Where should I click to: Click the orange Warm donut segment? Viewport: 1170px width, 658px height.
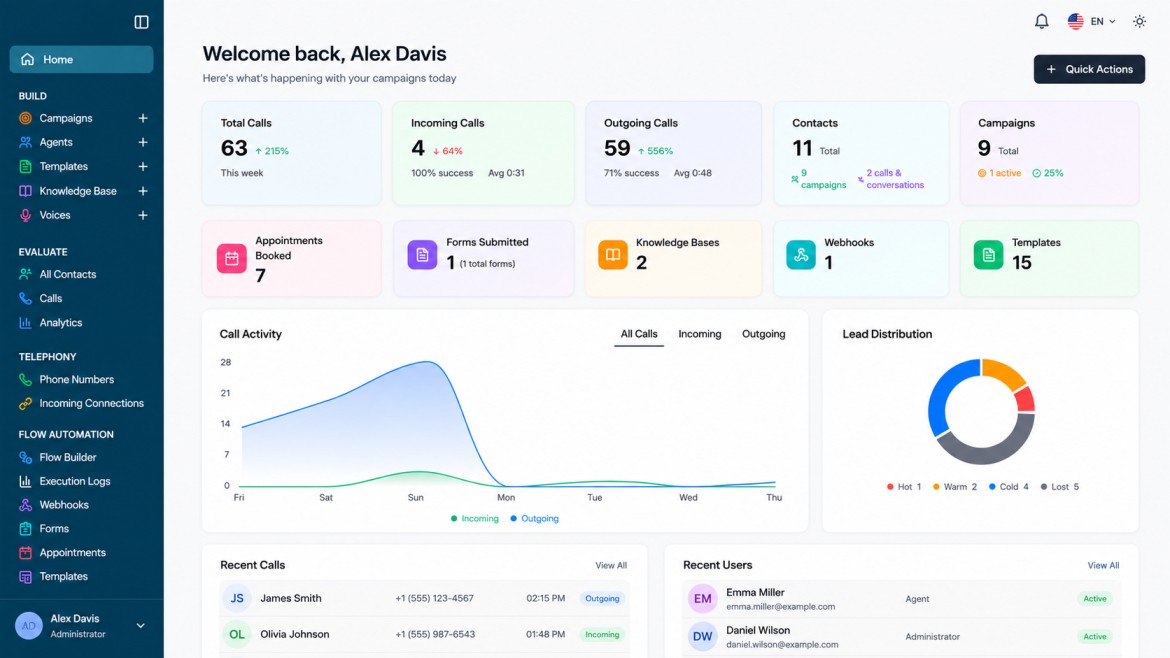(x=1004, y=373)
